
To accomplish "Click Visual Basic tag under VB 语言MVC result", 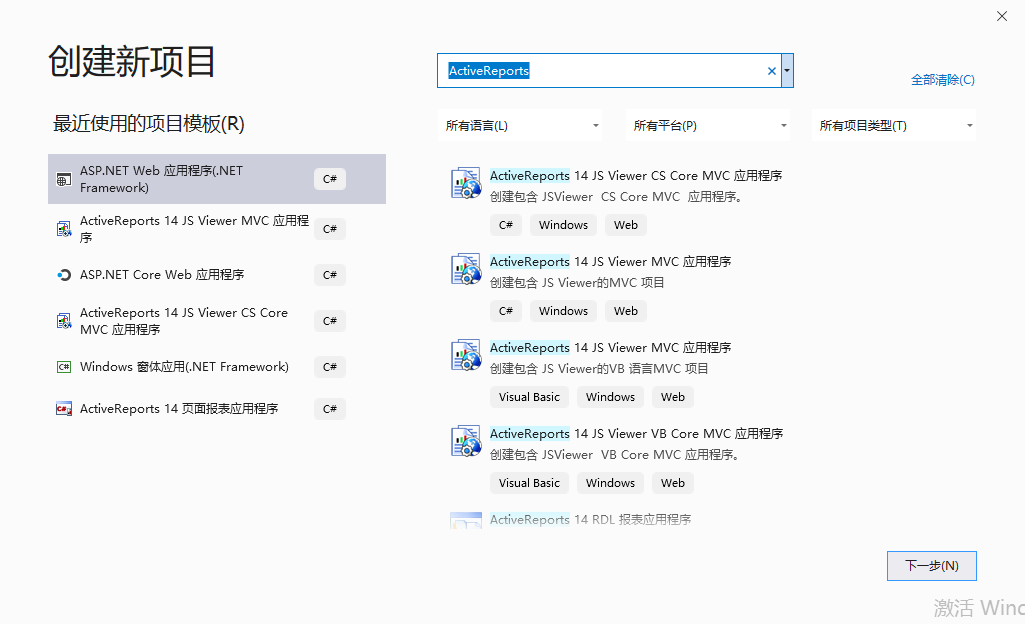I will (529, 397).
